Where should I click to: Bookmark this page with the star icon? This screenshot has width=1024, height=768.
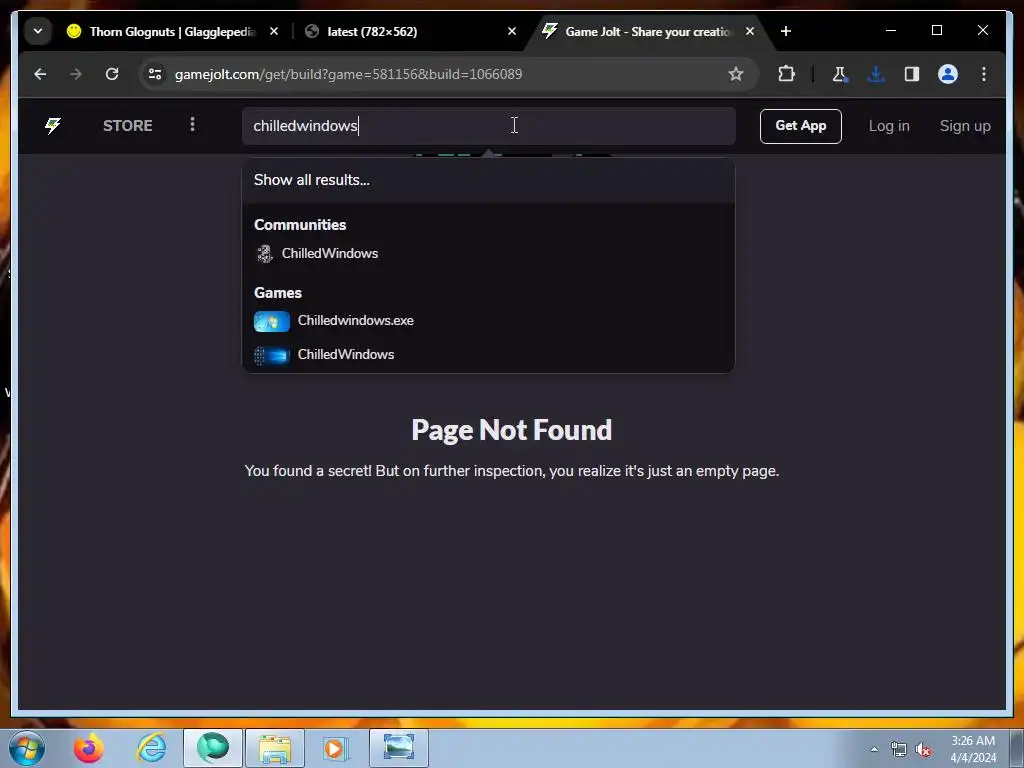point(736,74)
